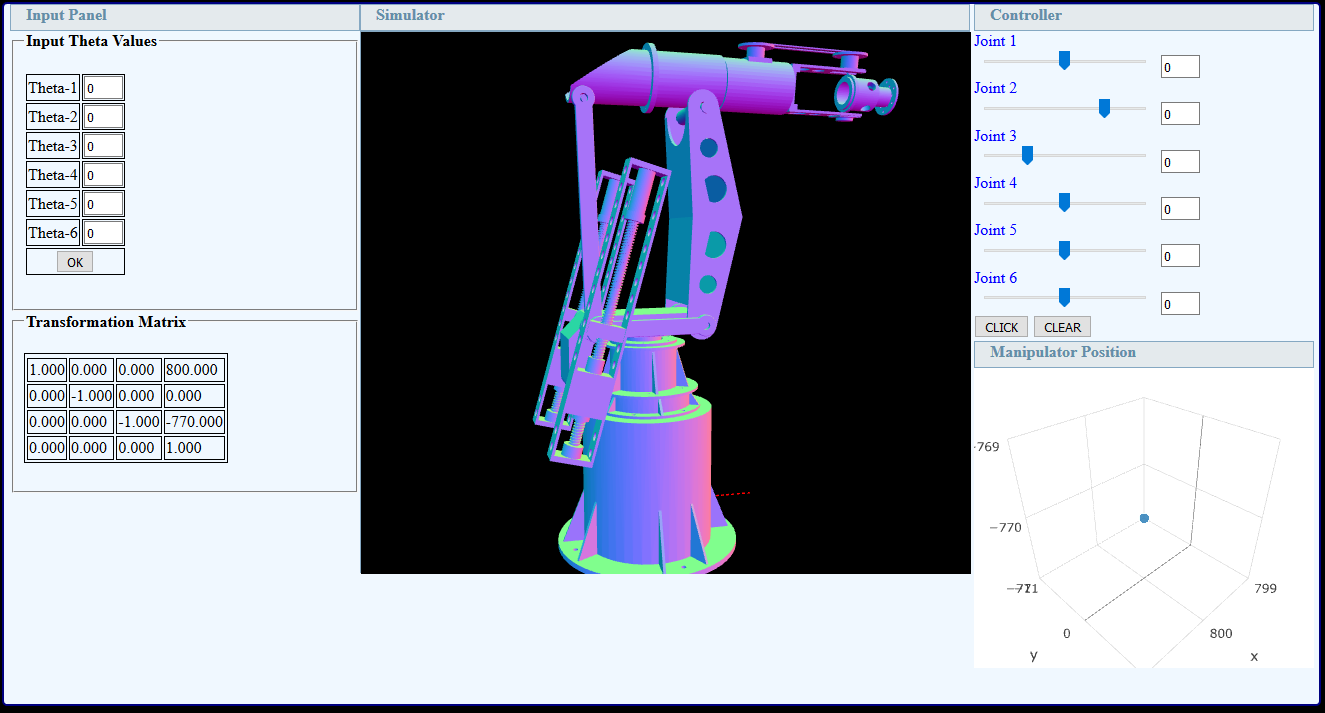Screen dimensions: 1325x713
Task: Click the Joint 6 slider handle
Action: [1064, 297]
